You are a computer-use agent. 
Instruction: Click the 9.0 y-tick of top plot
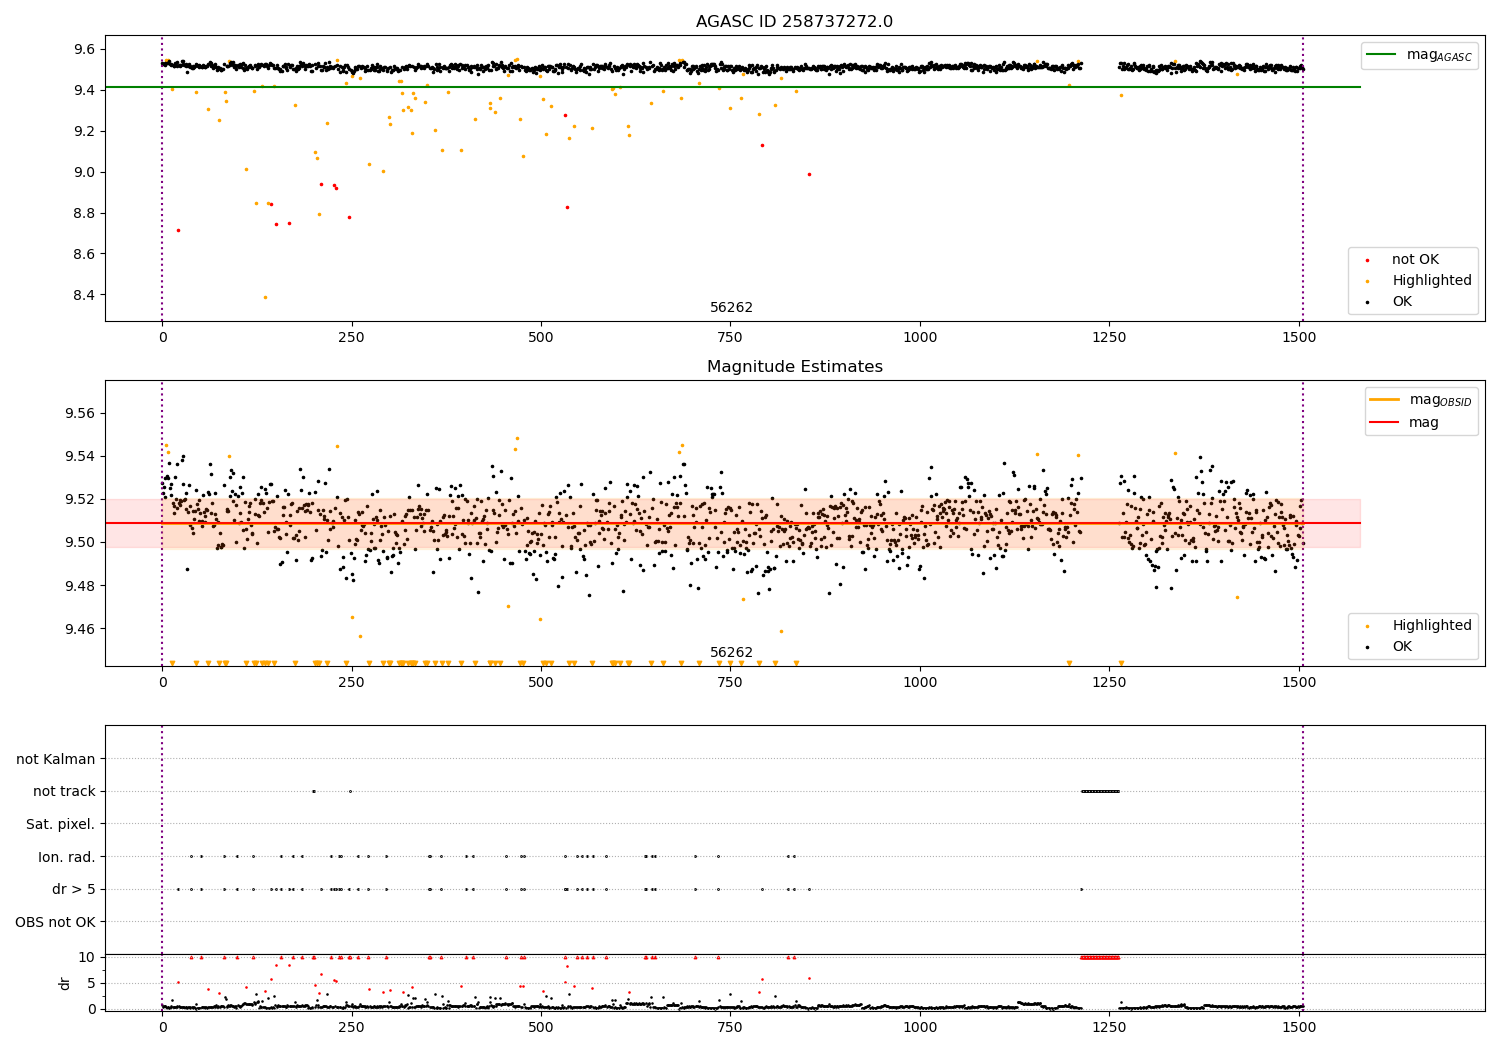pyautogui.click(x=85, y=173)
